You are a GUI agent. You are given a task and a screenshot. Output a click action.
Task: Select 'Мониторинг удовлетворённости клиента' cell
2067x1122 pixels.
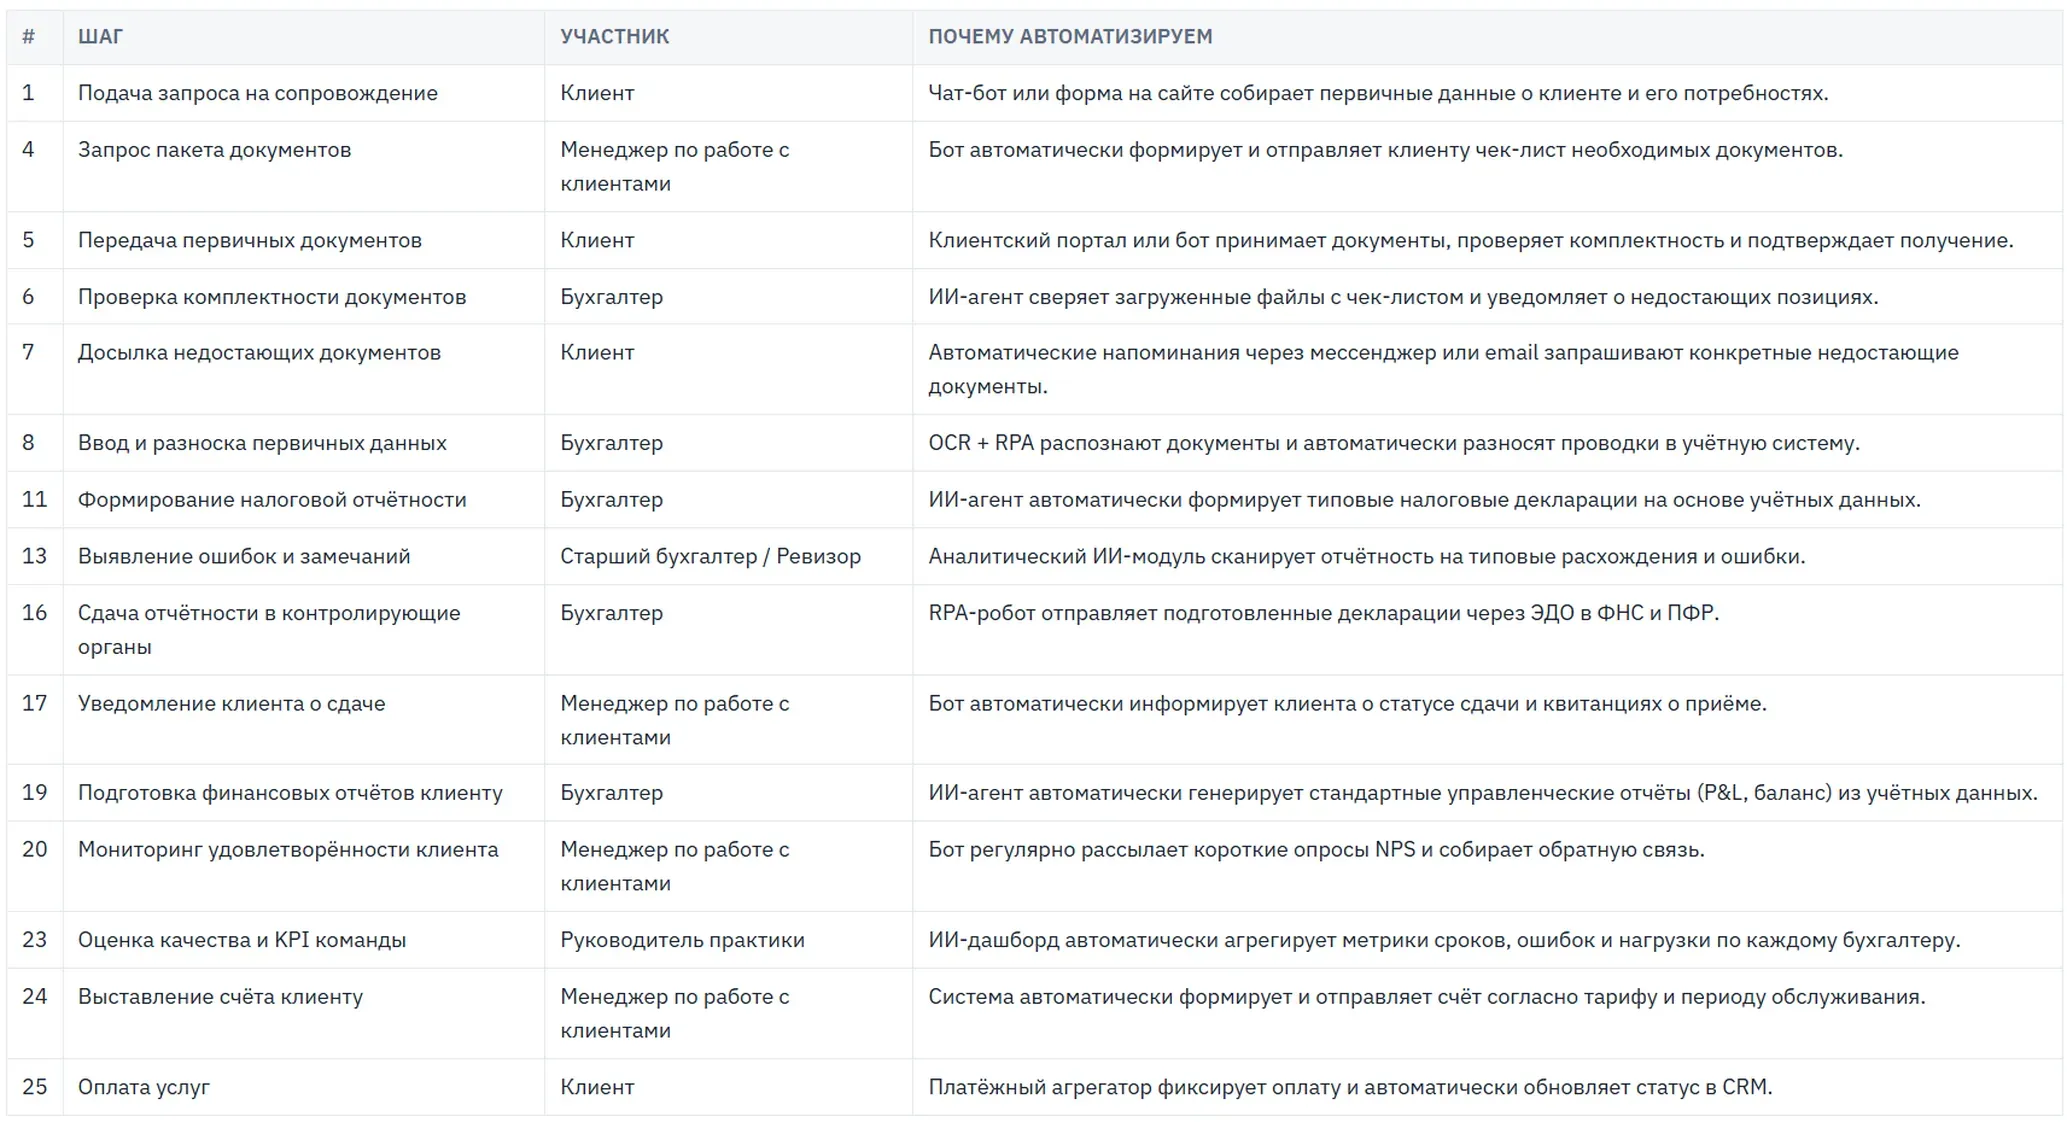pos(288,850)
